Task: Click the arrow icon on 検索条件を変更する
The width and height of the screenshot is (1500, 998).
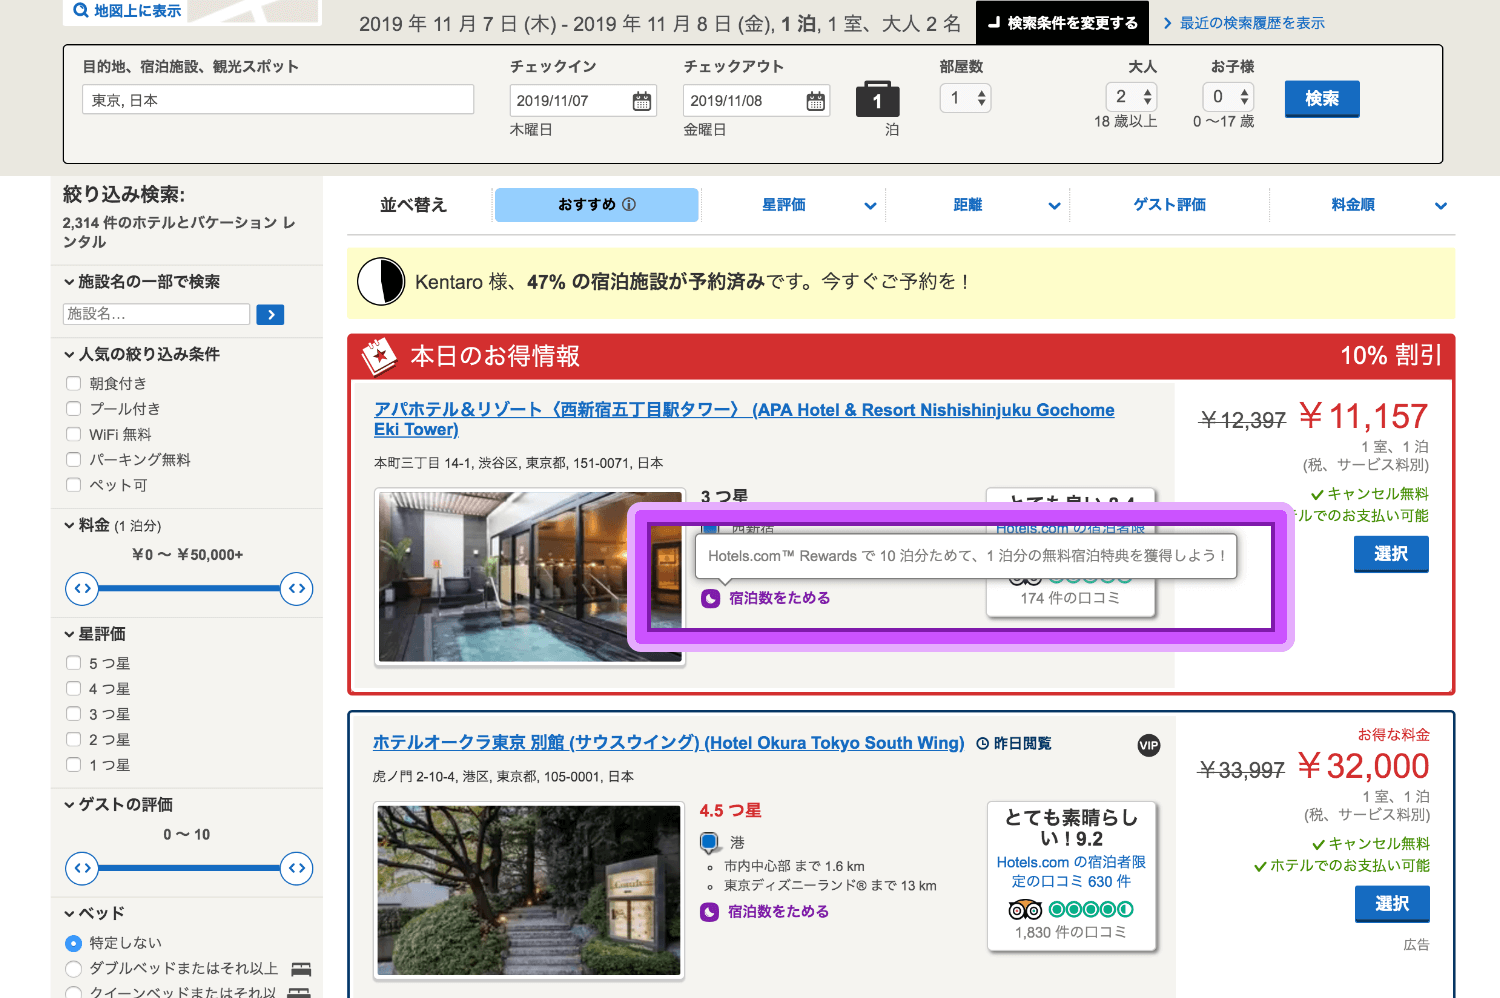Action: [994, 22]
